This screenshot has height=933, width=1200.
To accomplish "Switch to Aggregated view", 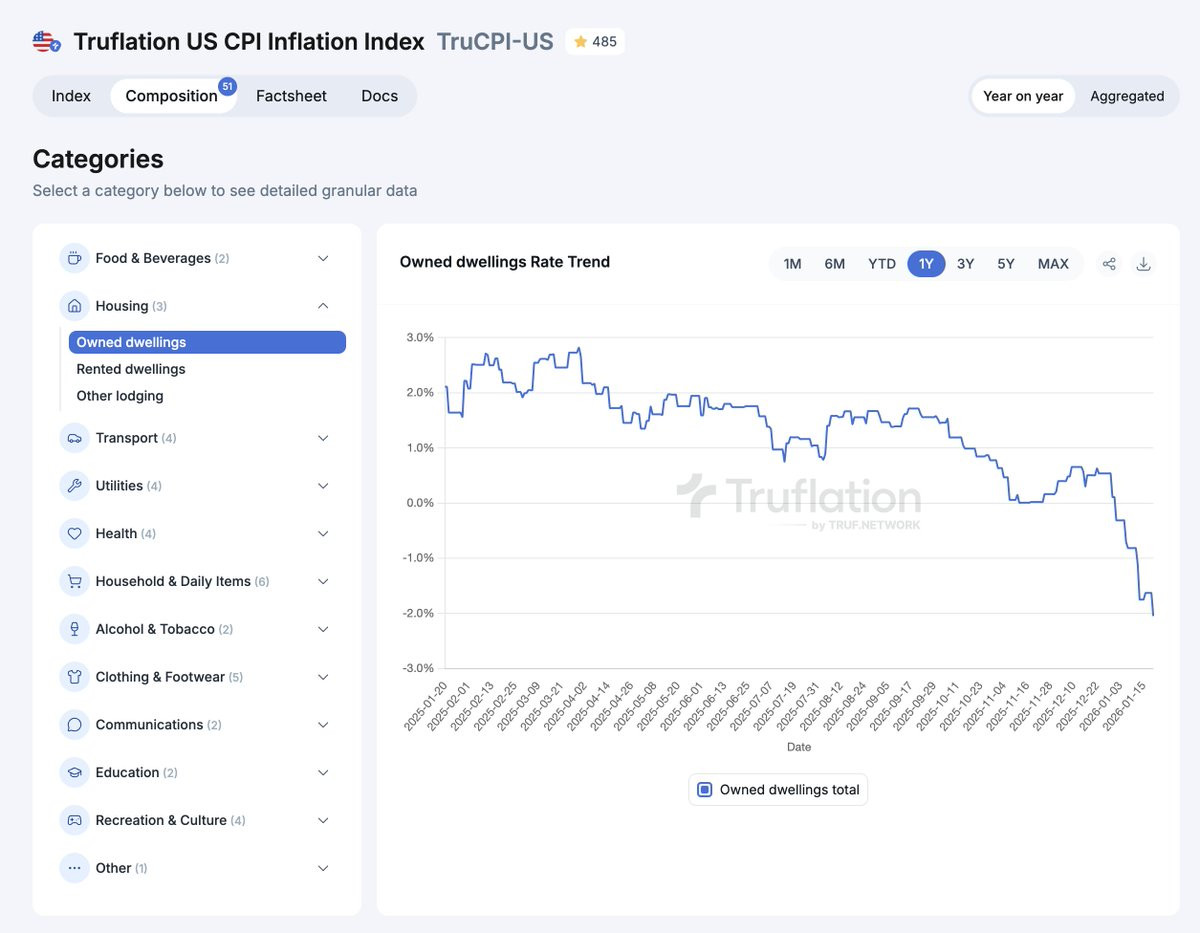I will point(1127,96).
